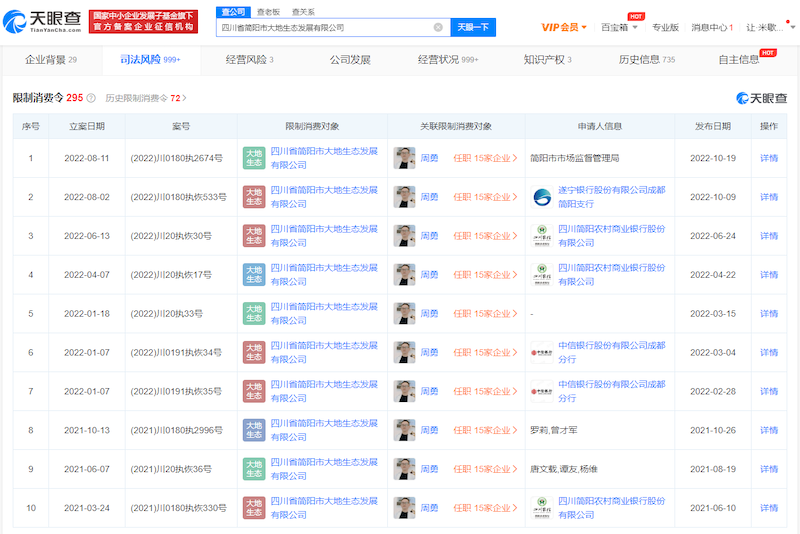This screenshot has height=534, width=800.
Task: Click the 周勇 name link in row 8
Action: (x=429, y=430)
